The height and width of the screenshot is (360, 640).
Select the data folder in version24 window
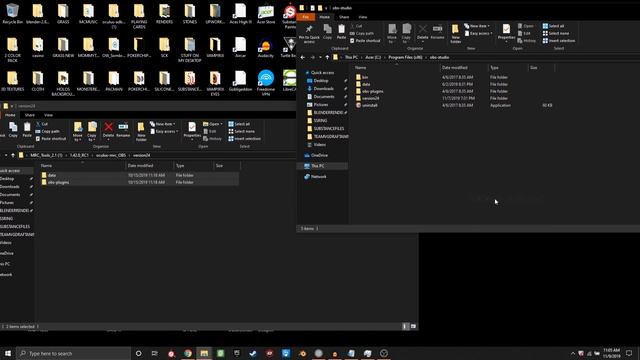tap(52, 175)
